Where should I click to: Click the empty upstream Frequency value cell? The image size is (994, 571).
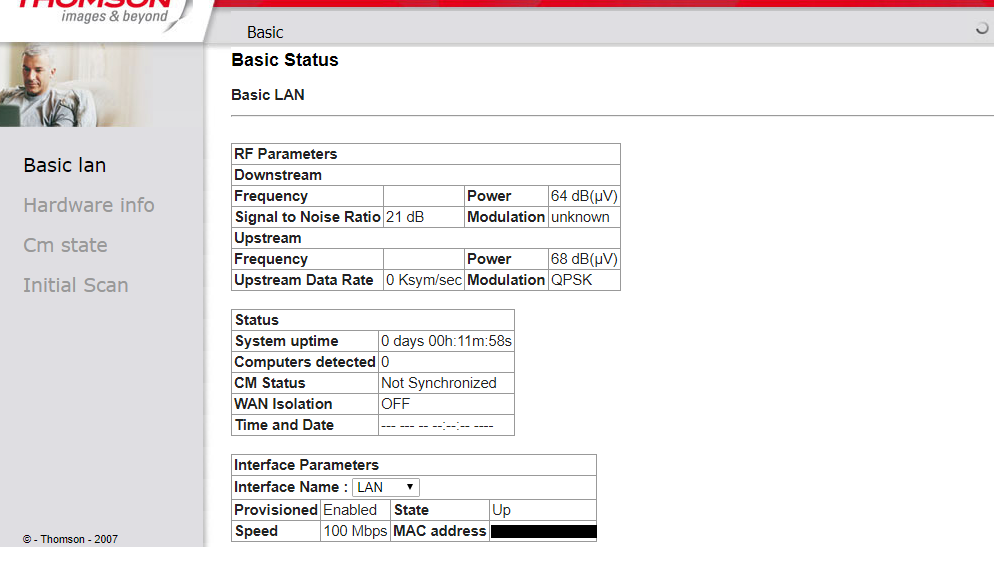[x=424, y=259]
